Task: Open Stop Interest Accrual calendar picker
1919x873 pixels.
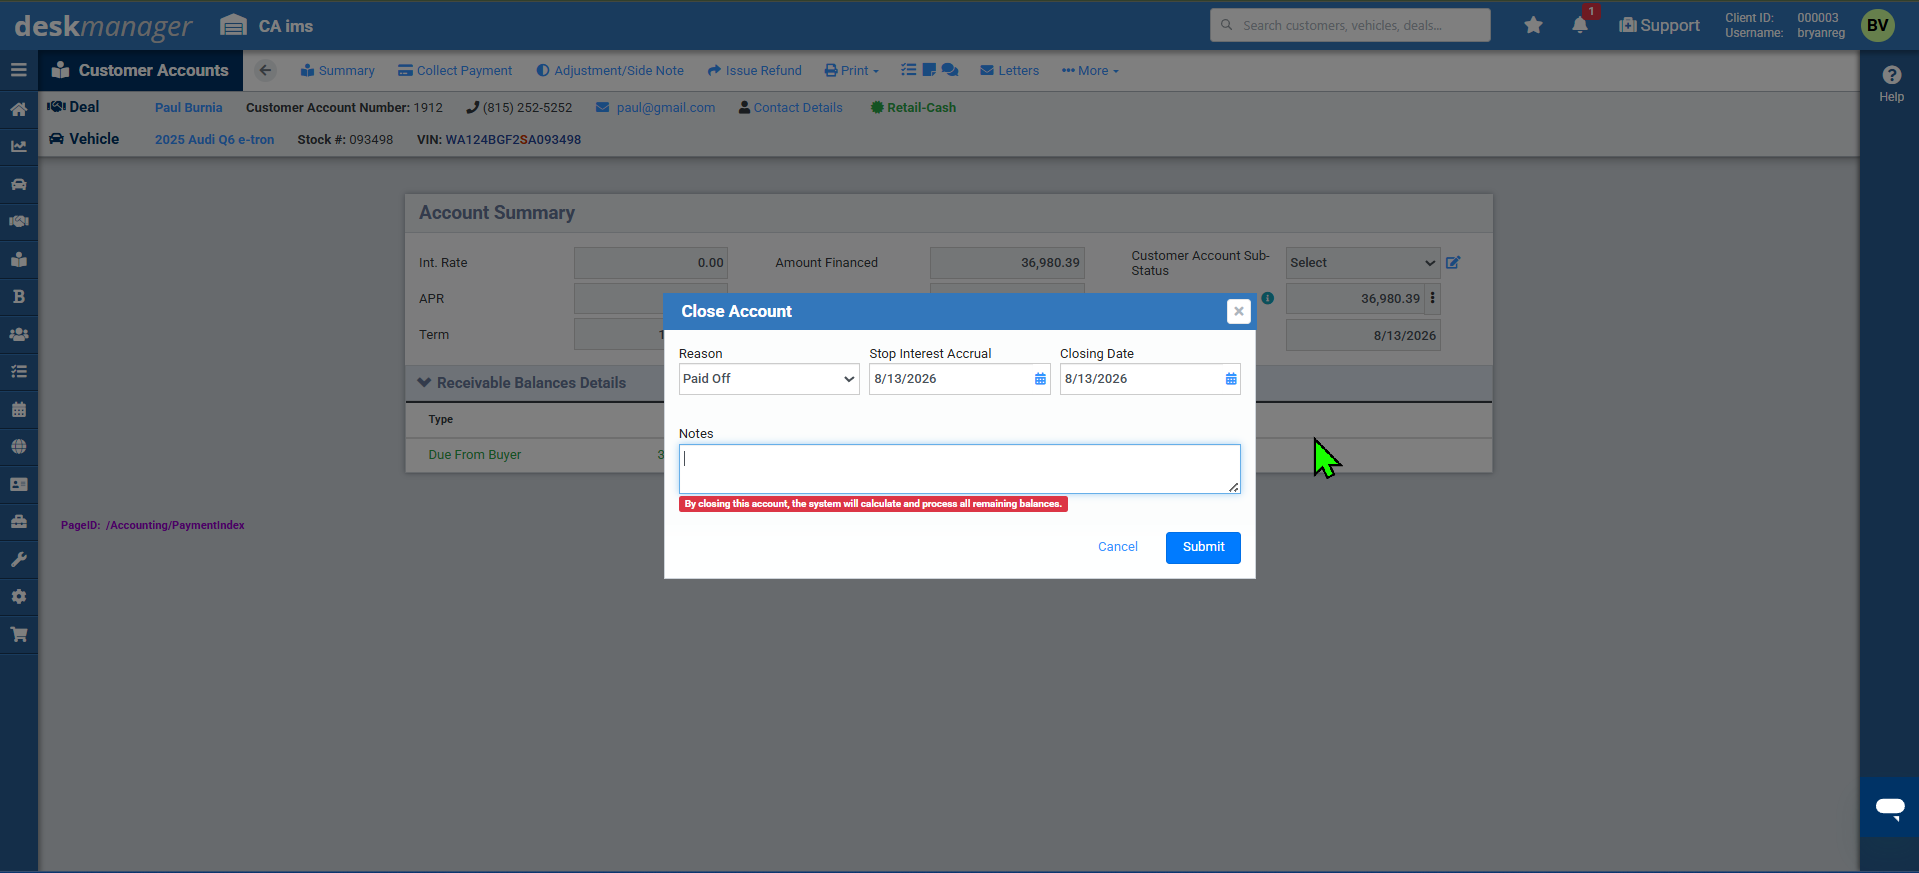Action: (x=1040, y=379)
